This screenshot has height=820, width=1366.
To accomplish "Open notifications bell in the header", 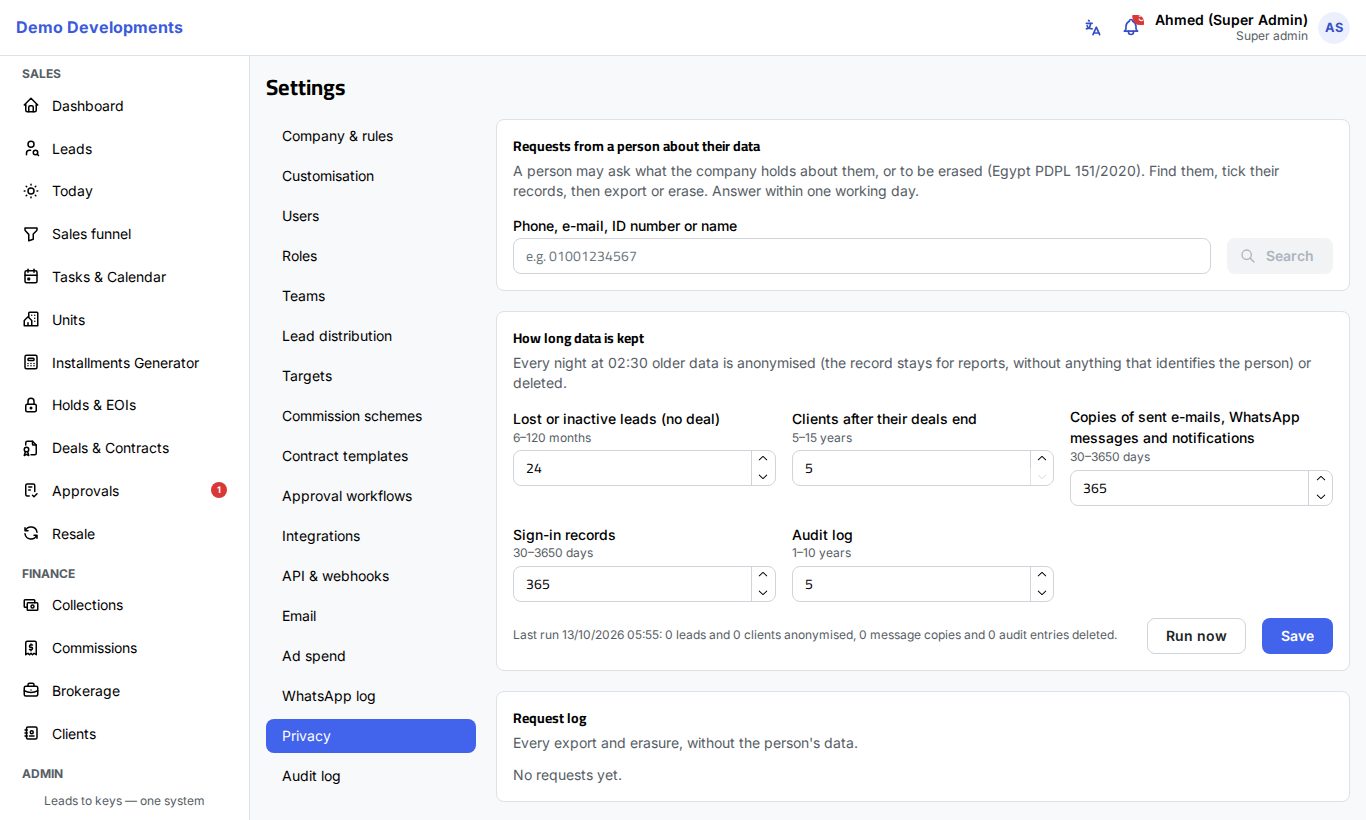I will tap(1131, 27).
